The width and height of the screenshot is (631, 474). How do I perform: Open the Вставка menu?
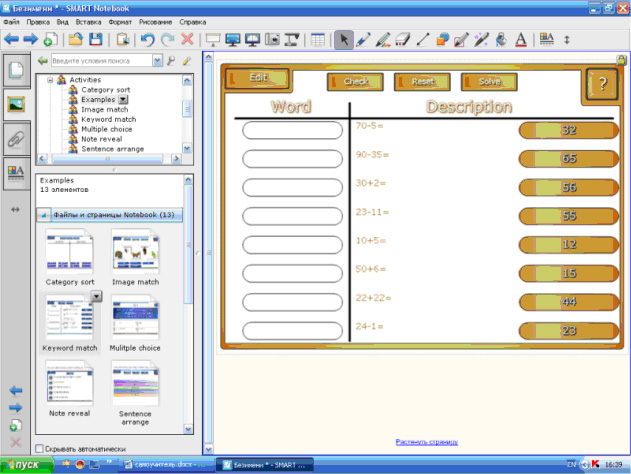click(87, 20)
